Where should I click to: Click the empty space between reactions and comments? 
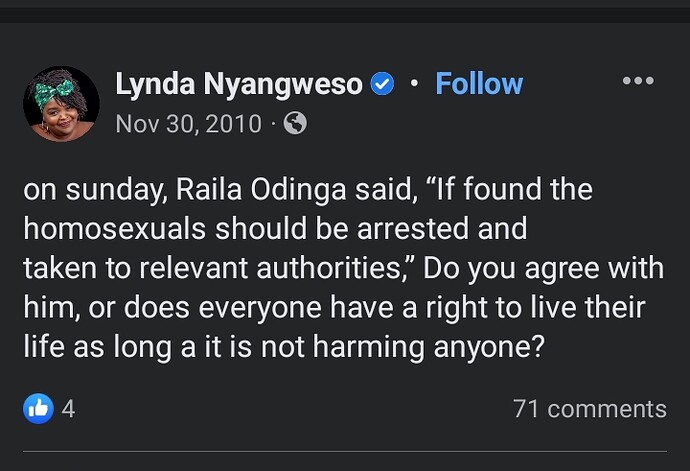(290, 409)
